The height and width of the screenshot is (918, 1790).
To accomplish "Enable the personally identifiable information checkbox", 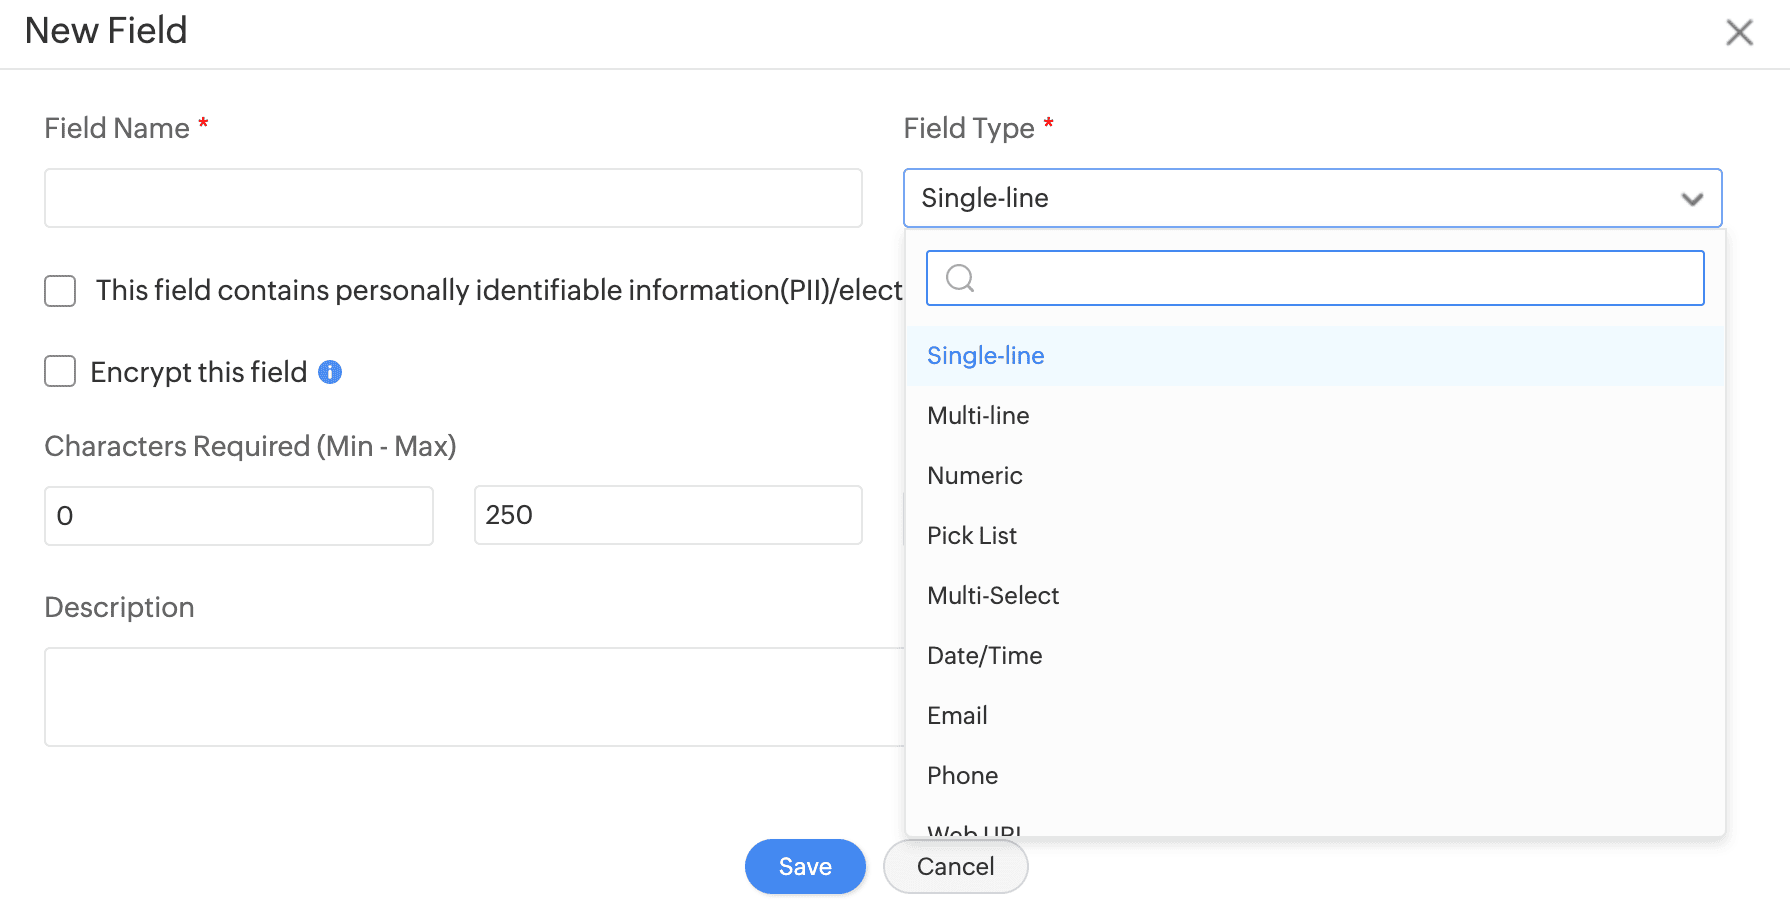I will tap(60, 291).
